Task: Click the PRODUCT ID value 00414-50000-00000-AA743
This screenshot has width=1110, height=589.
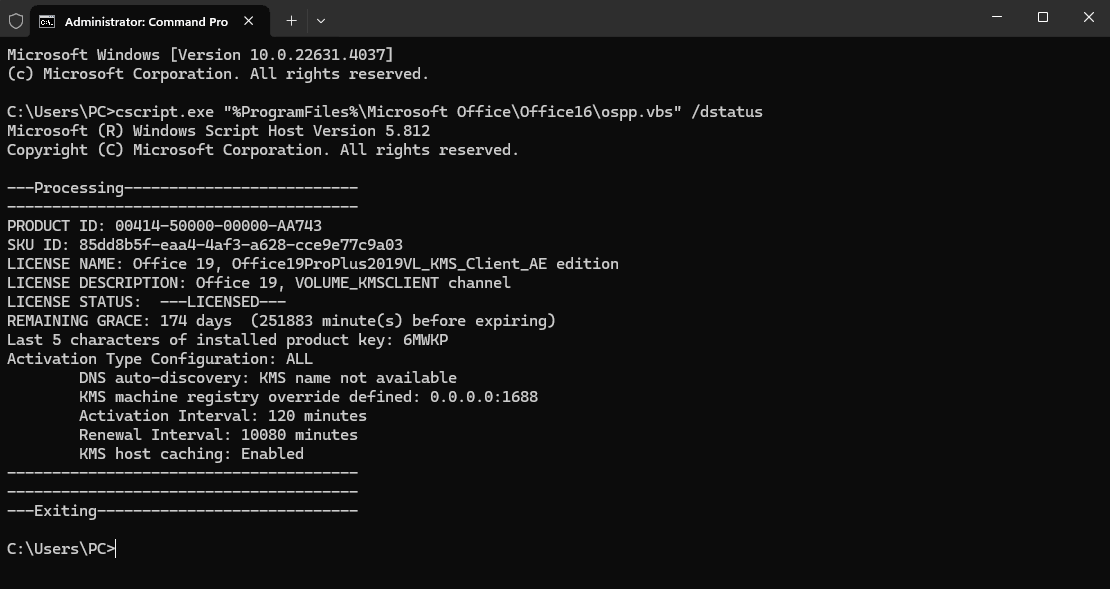Action: (218, 226)
